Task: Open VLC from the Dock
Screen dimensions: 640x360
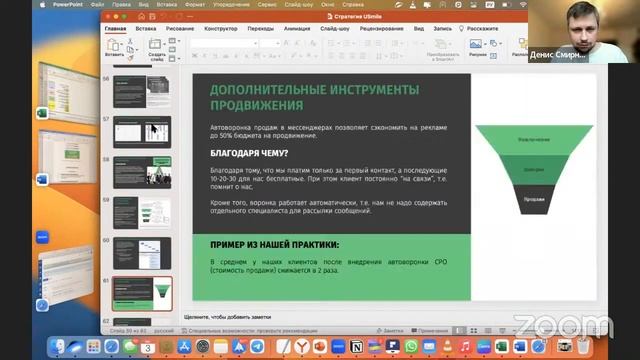Action: click(x=447, y=347)
